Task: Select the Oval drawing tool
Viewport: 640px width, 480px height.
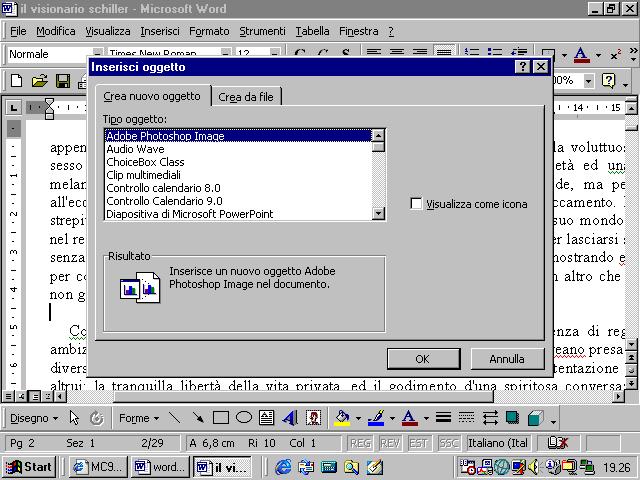Action: point(244,418)
